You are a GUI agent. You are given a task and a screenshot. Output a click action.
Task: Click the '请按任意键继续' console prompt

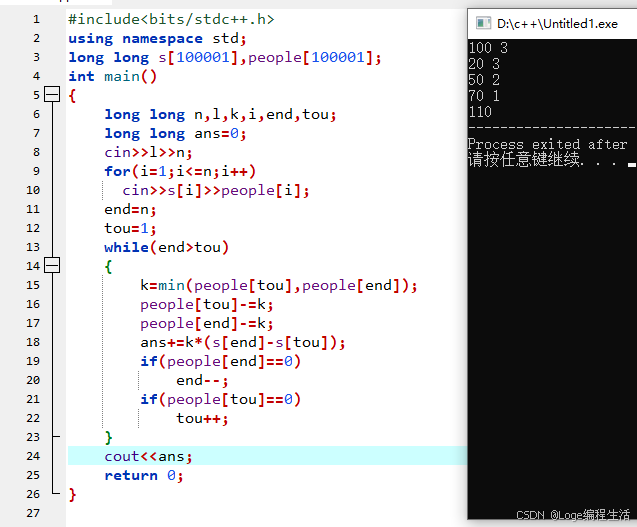[x=524, y=159]
